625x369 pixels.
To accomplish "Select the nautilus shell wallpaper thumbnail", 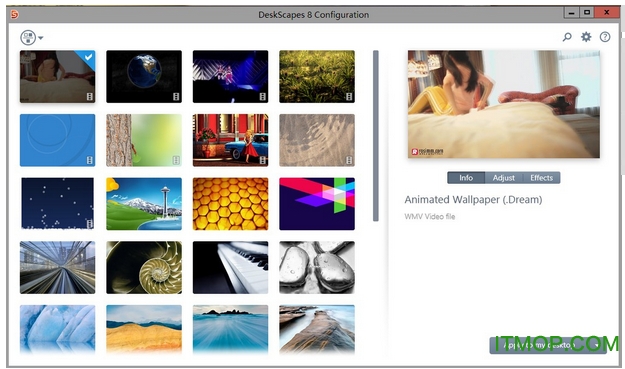I will (x=144, y=267).
